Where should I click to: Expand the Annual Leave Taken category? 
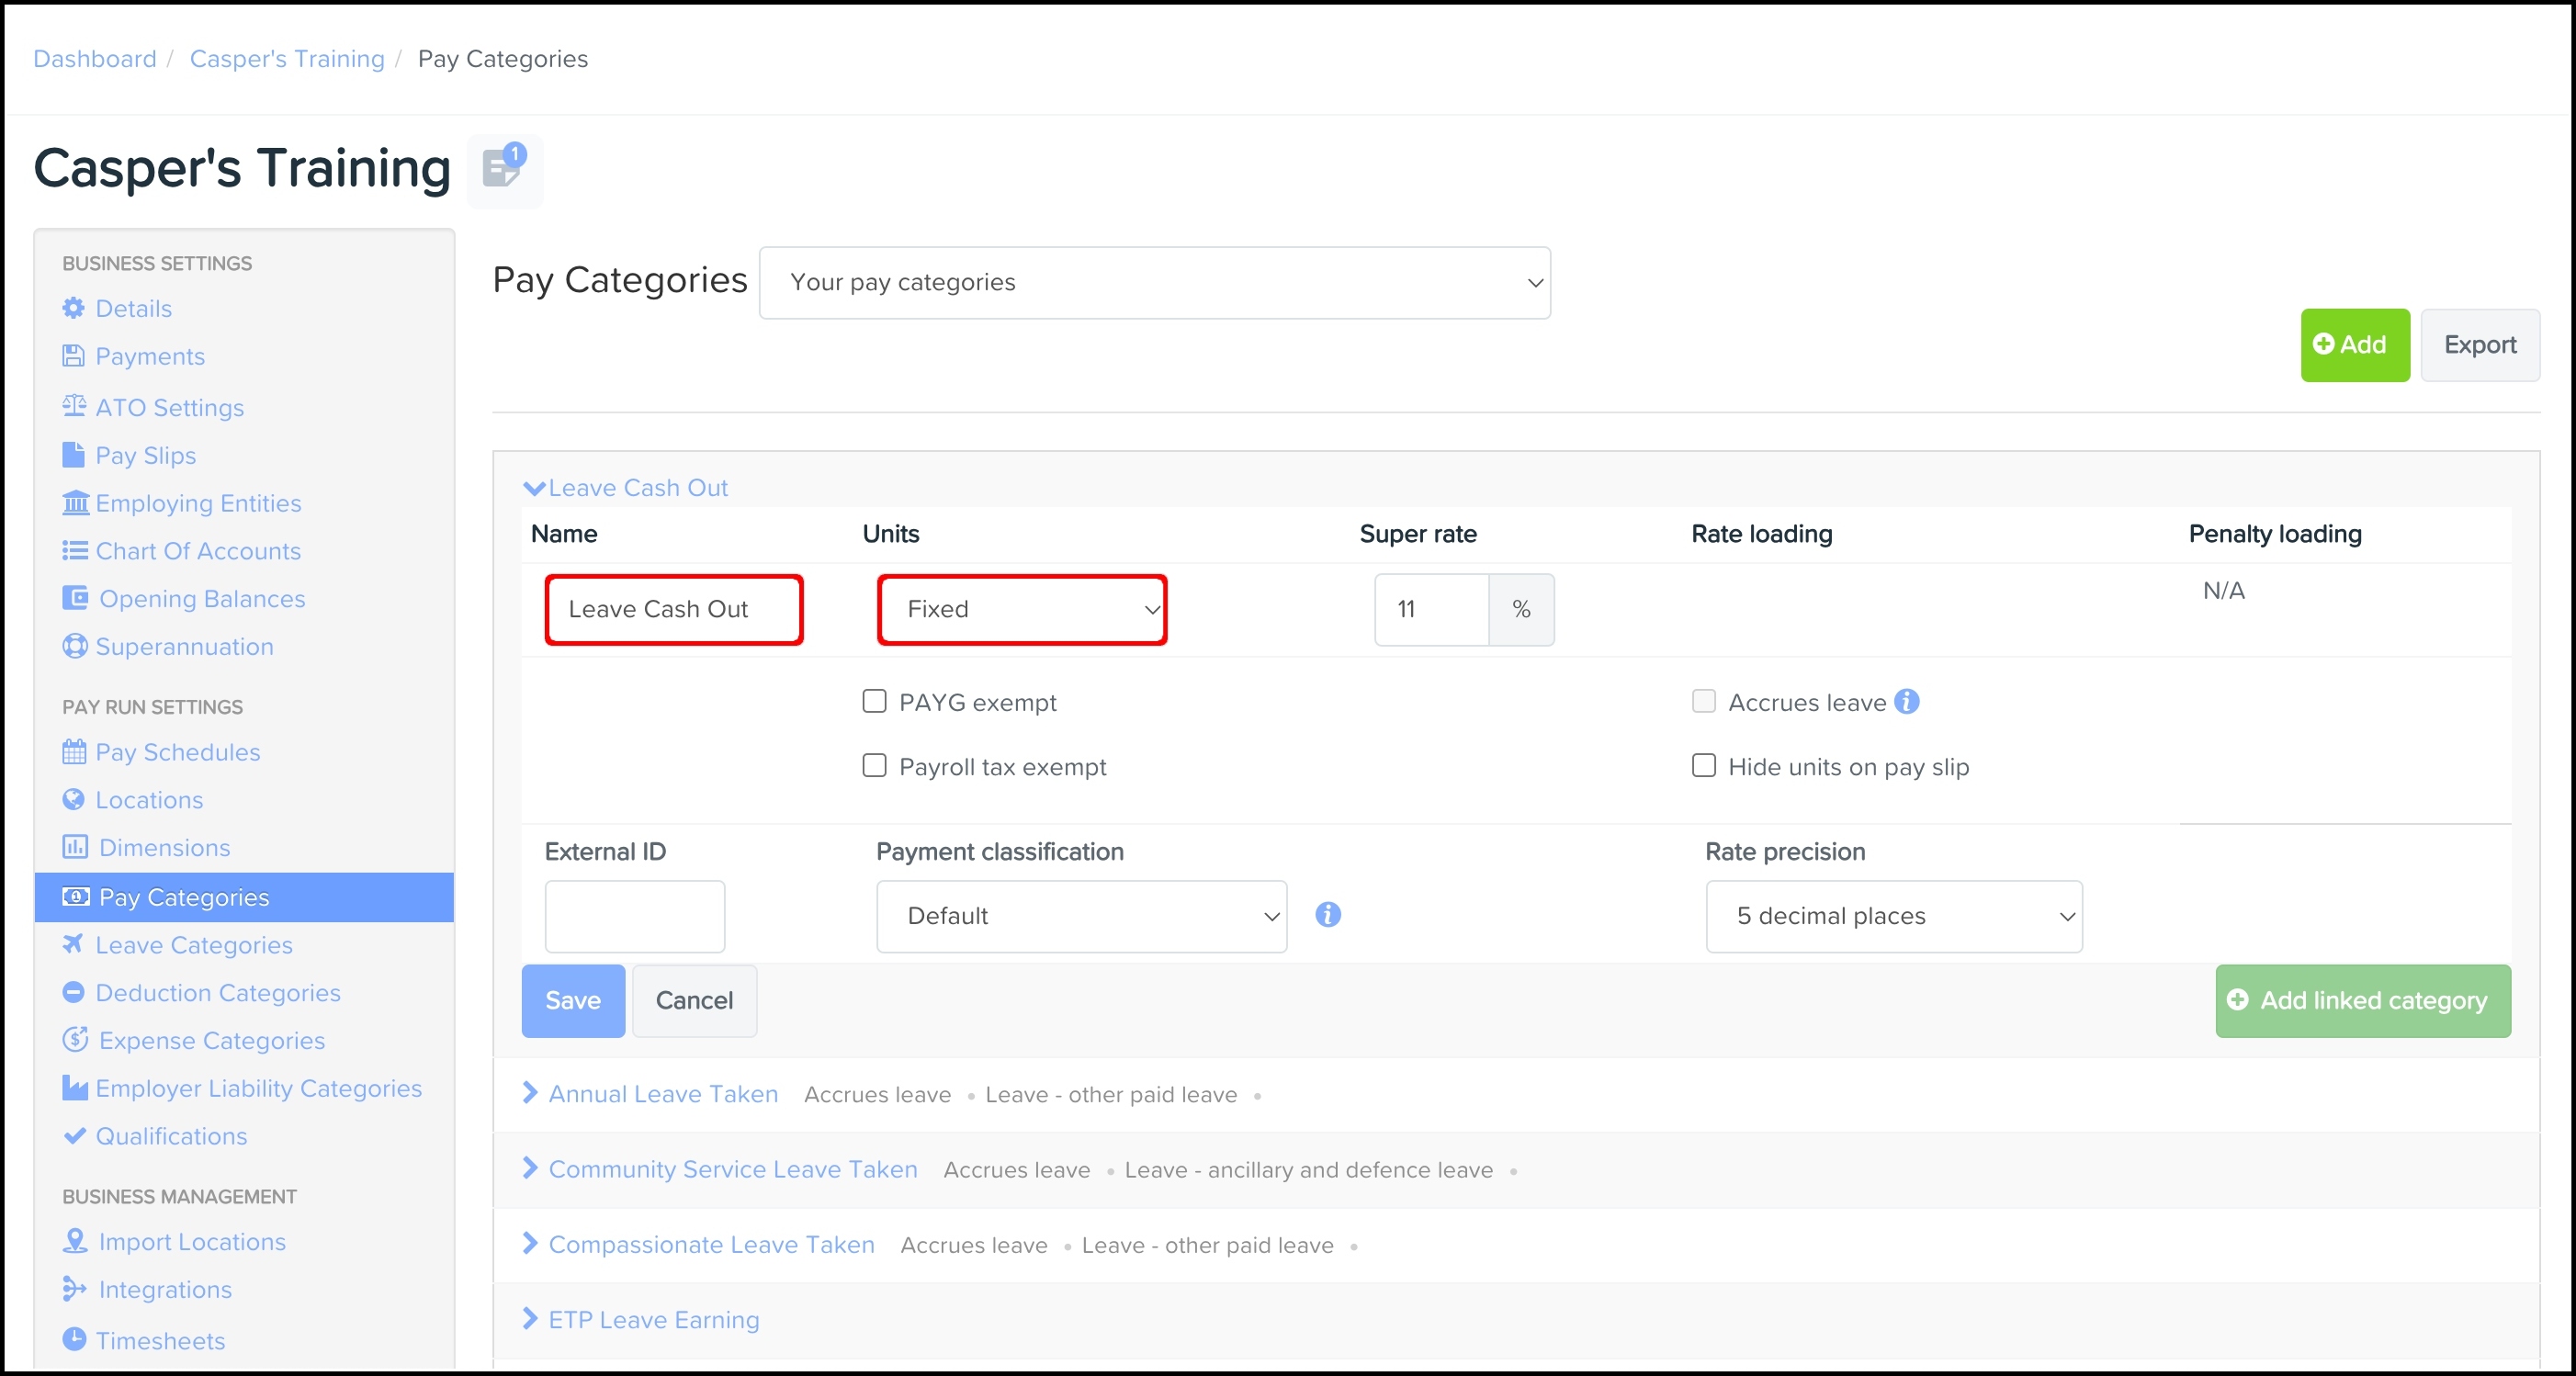662,1094
